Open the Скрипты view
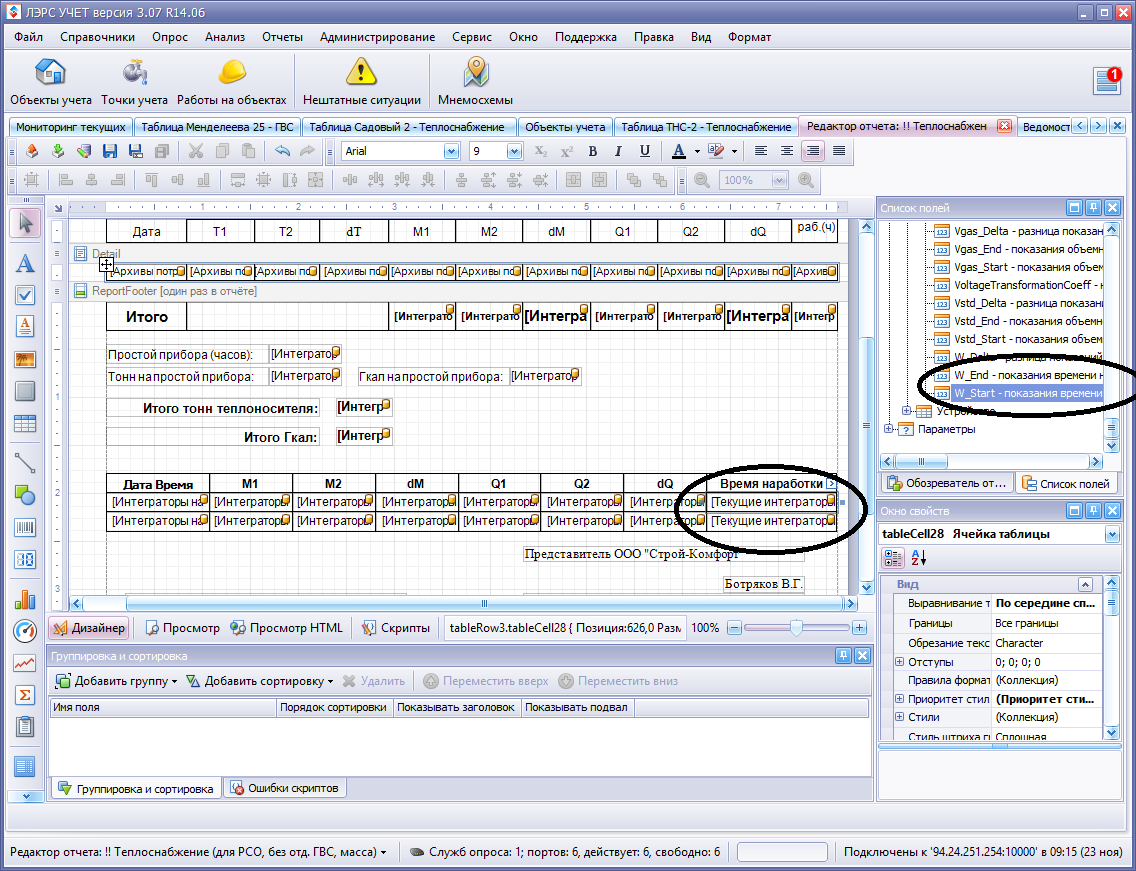This screenshot has width=1136, height=871. click(x=396, y=628)
